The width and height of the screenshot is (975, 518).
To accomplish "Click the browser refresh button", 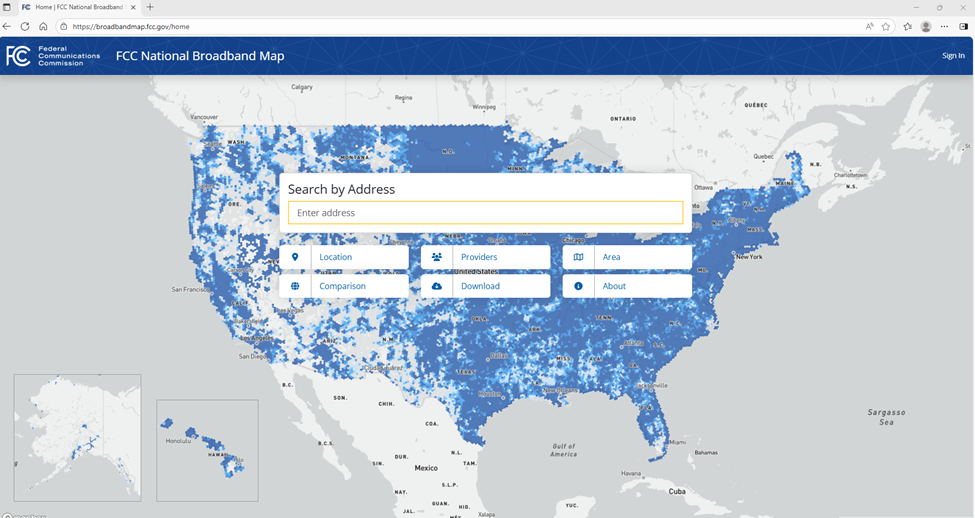I will tap(25, 27).
